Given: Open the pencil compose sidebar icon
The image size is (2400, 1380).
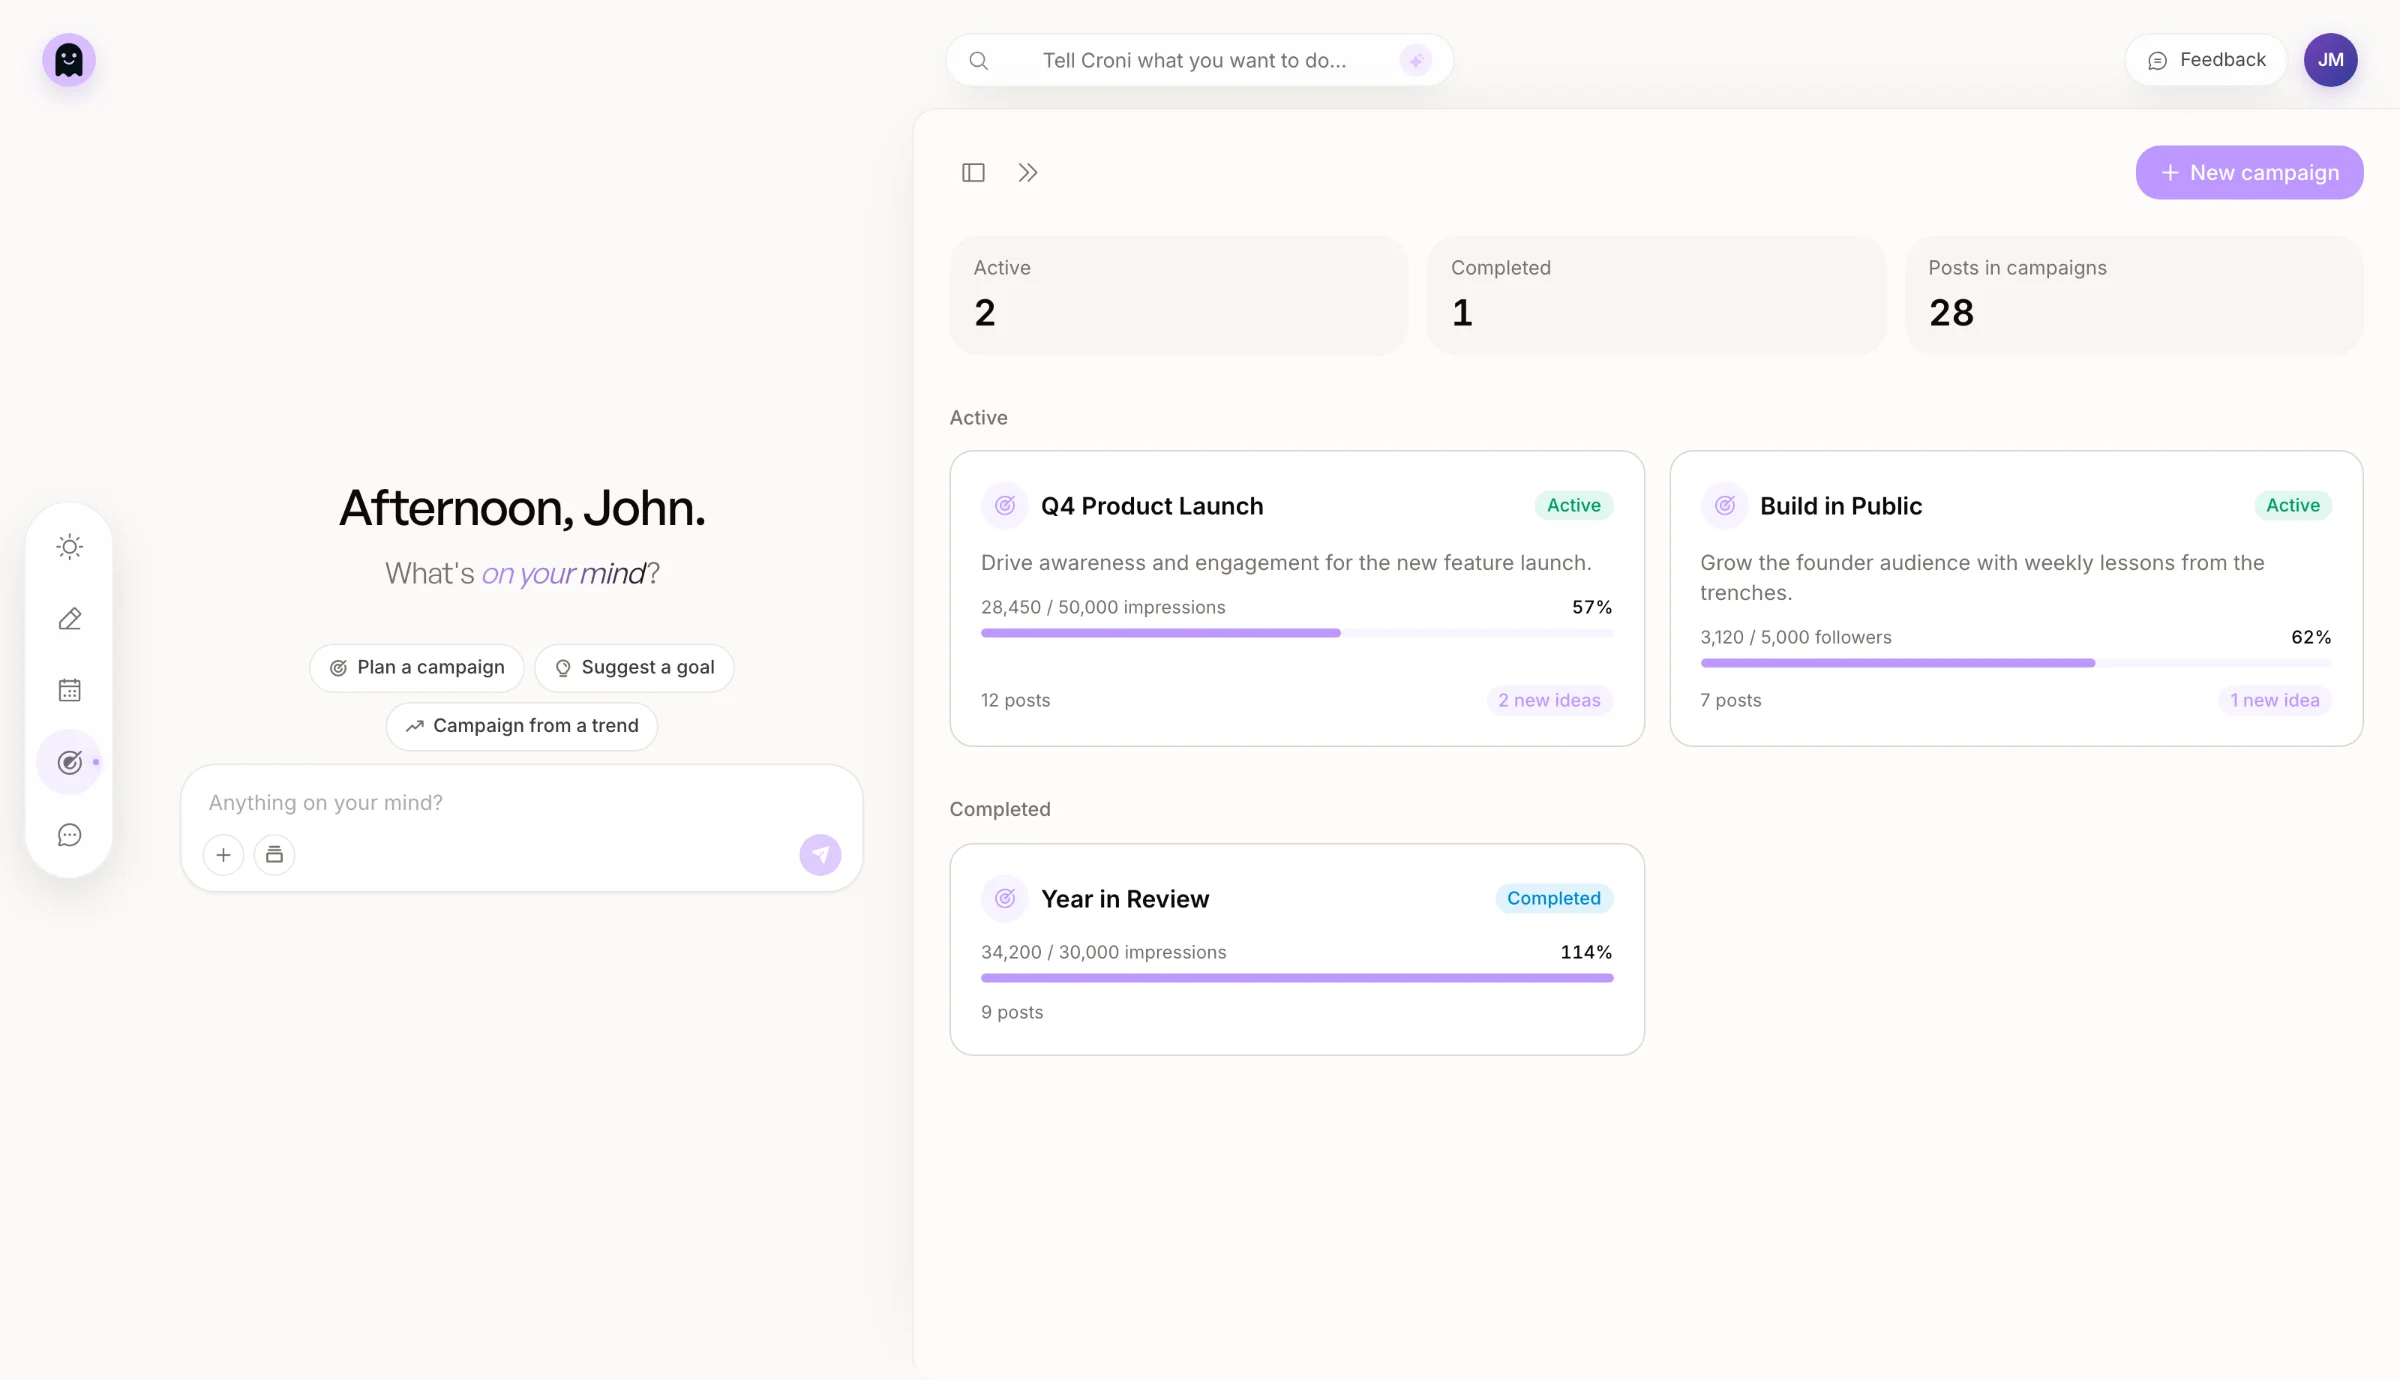Looking at the screenshot, I should coord(69,619).
